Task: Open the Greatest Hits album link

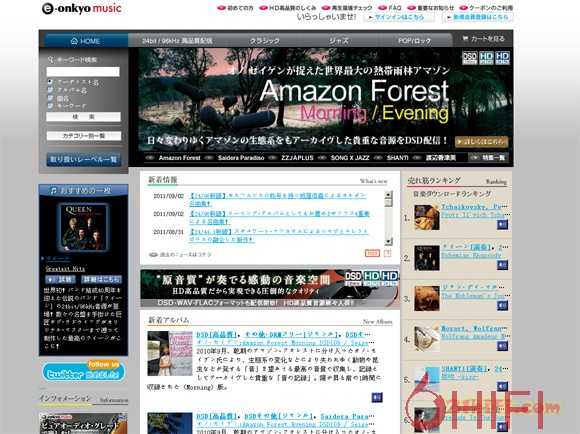Action: click(x=65, y=269)
